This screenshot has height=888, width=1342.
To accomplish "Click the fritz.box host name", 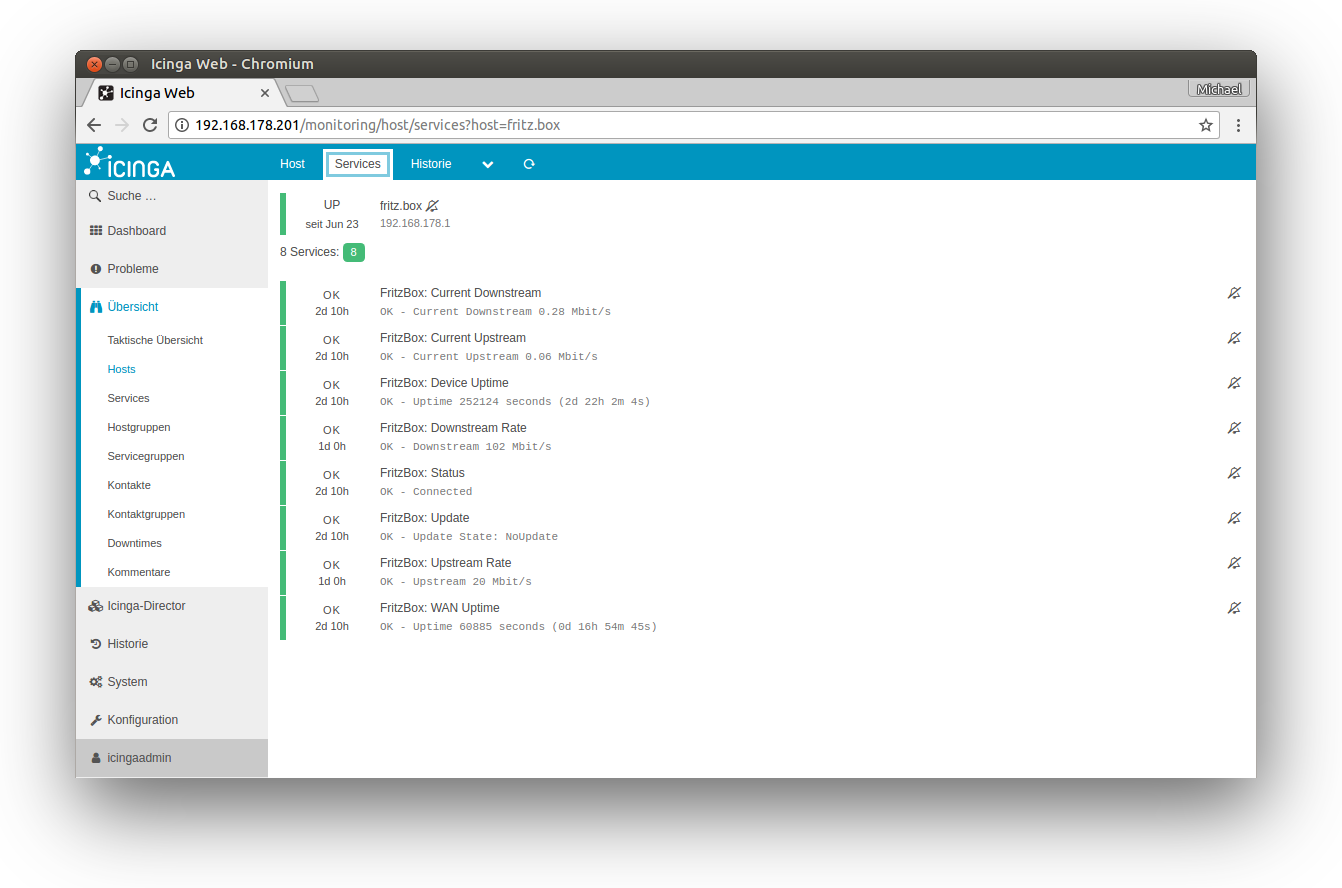I will point(401,205).
